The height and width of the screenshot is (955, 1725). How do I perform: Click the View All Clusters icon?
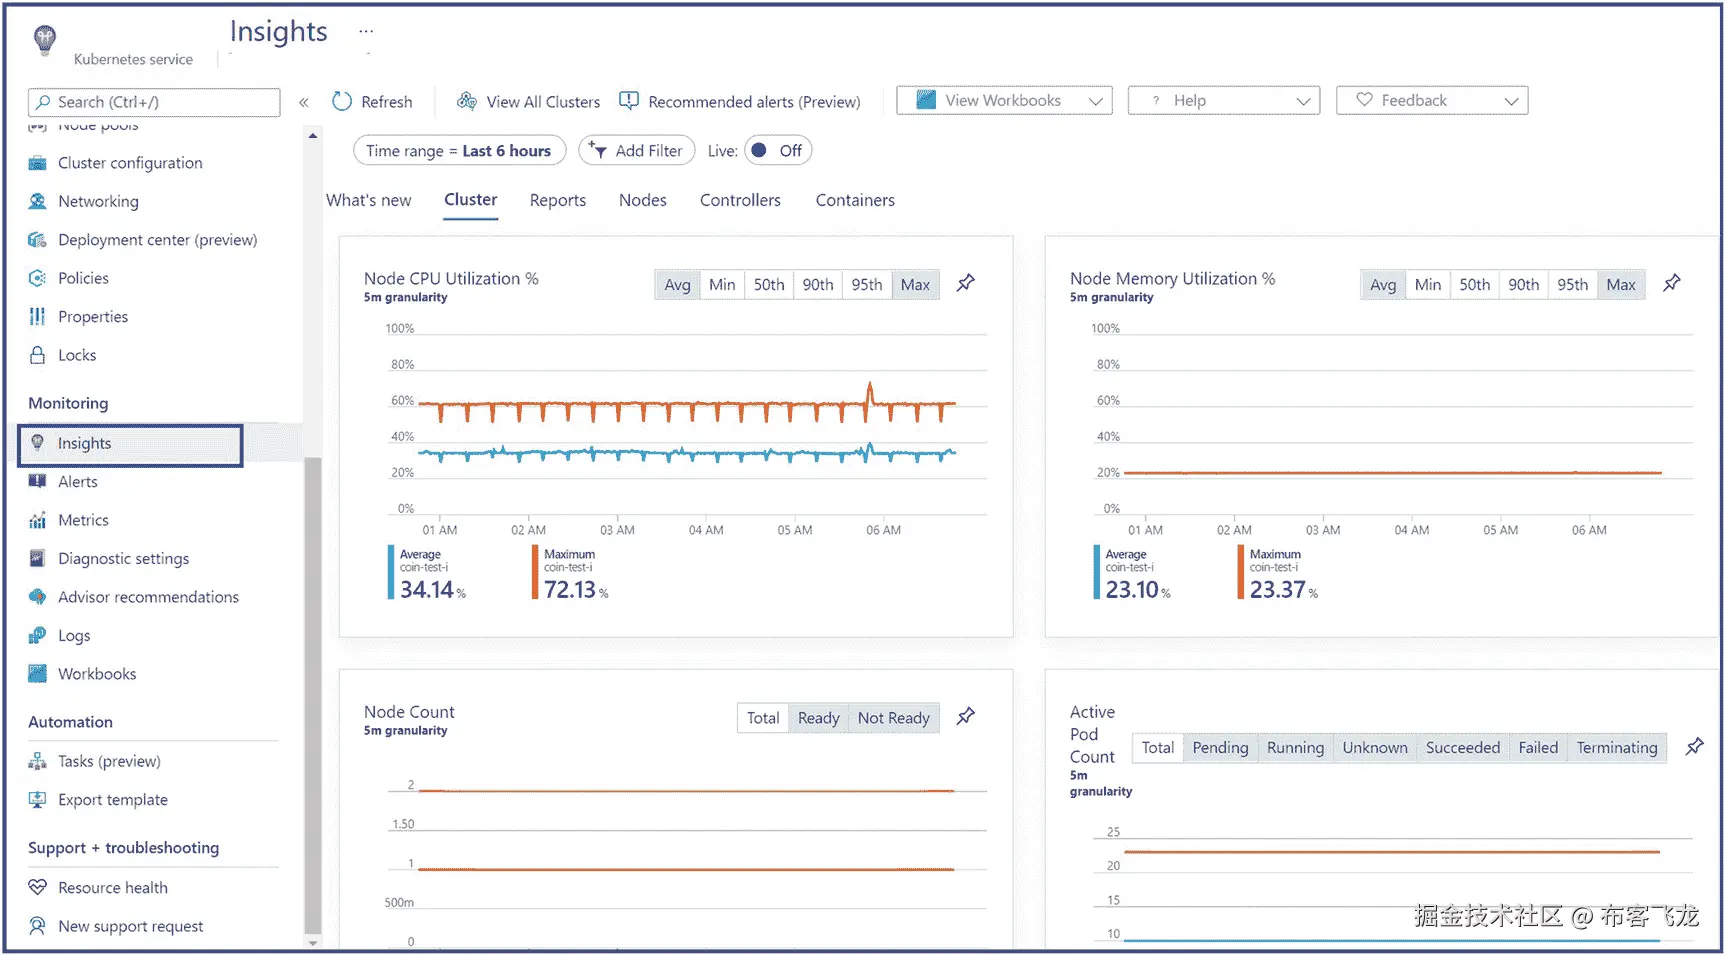pyautogui.click(x=466, y=101)
